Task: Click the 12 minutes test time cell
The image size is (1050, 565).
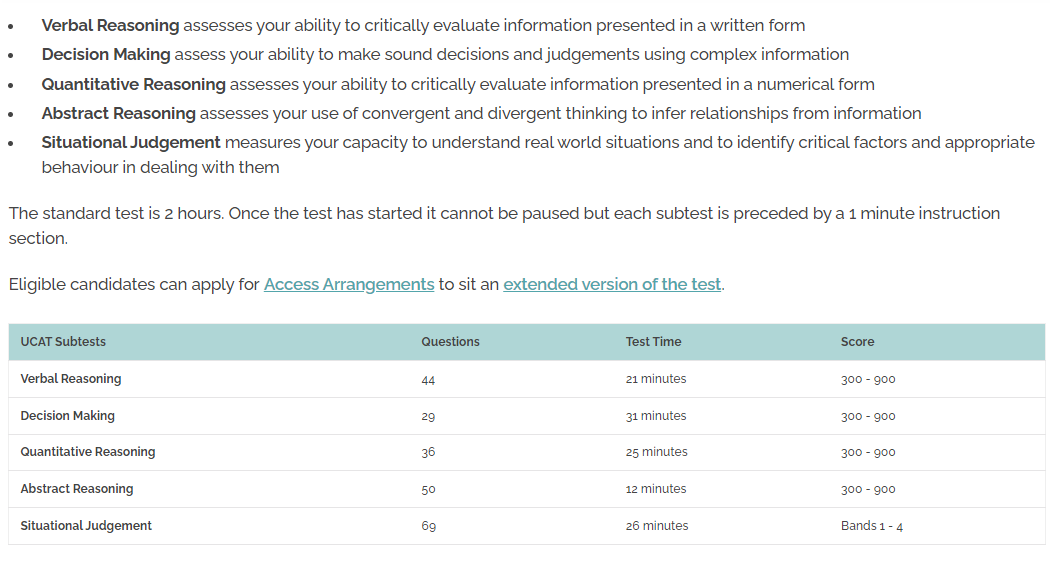Action: (x=656, y=489)
